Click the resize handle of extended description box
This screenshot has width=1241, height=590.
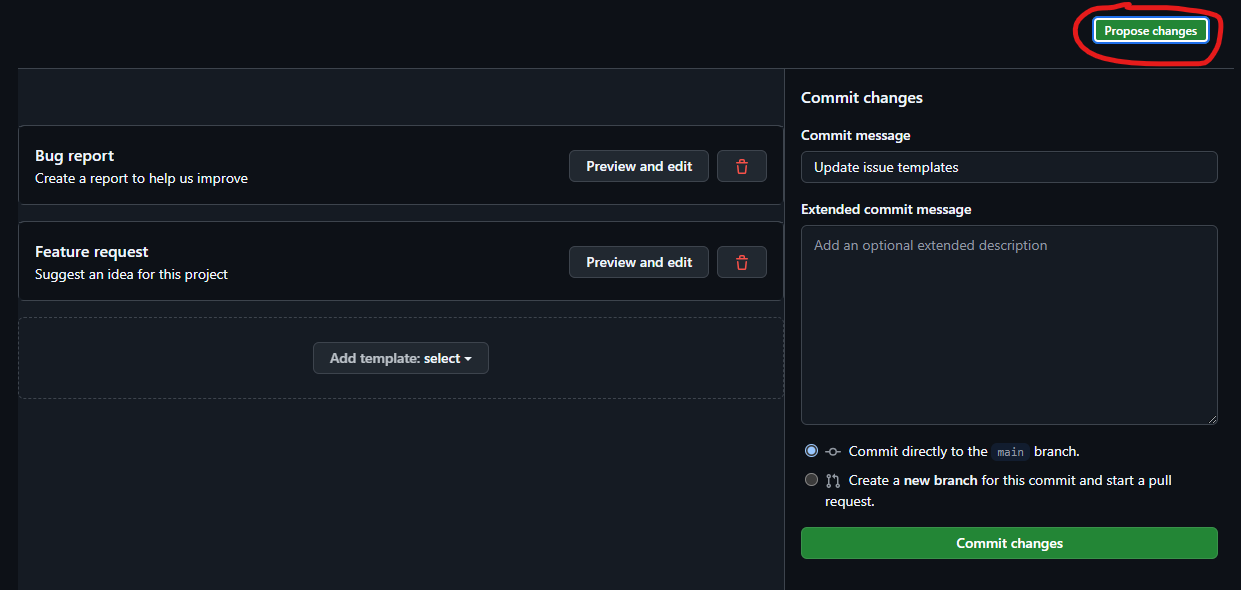coord(1212,419)
